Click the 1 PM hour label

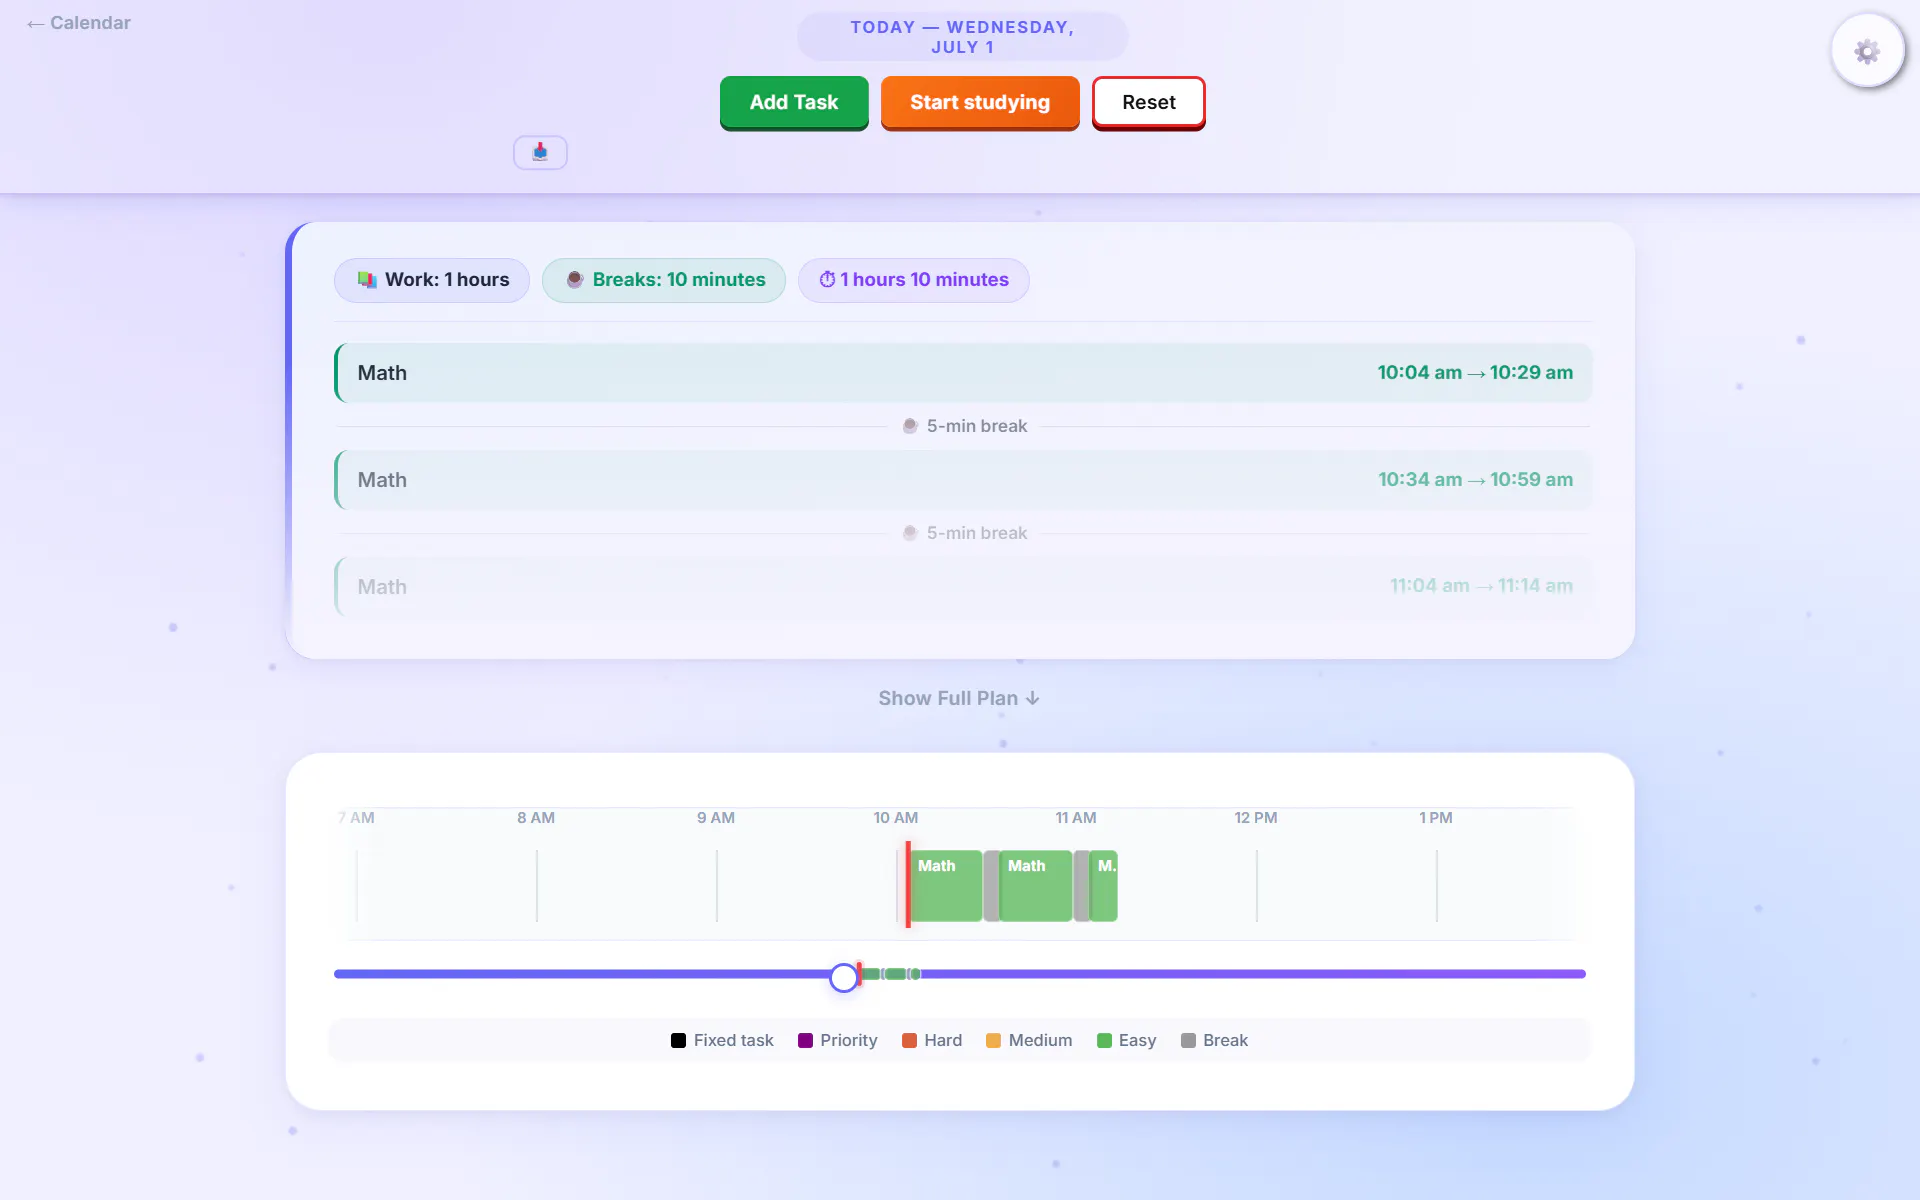click(1436, 818)
